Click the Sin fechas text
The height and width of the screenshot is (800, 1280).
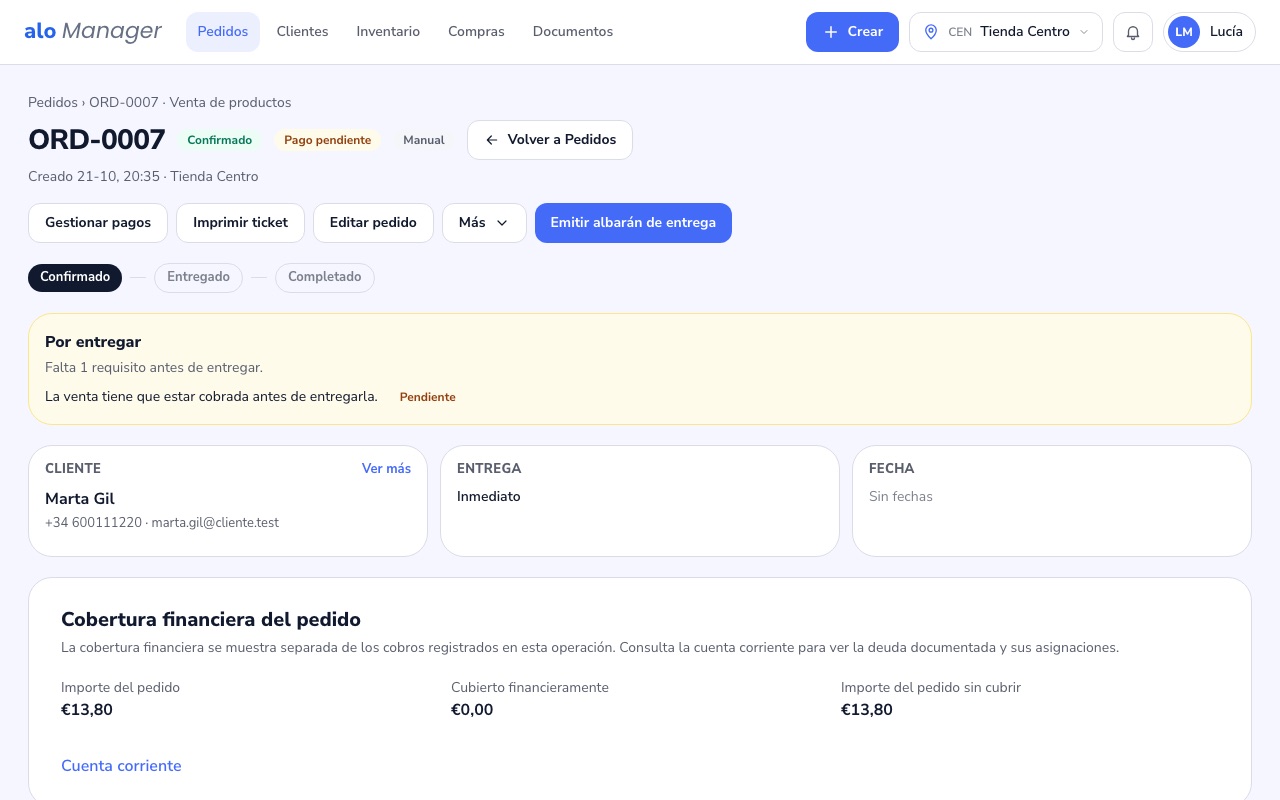coord(901,496)
